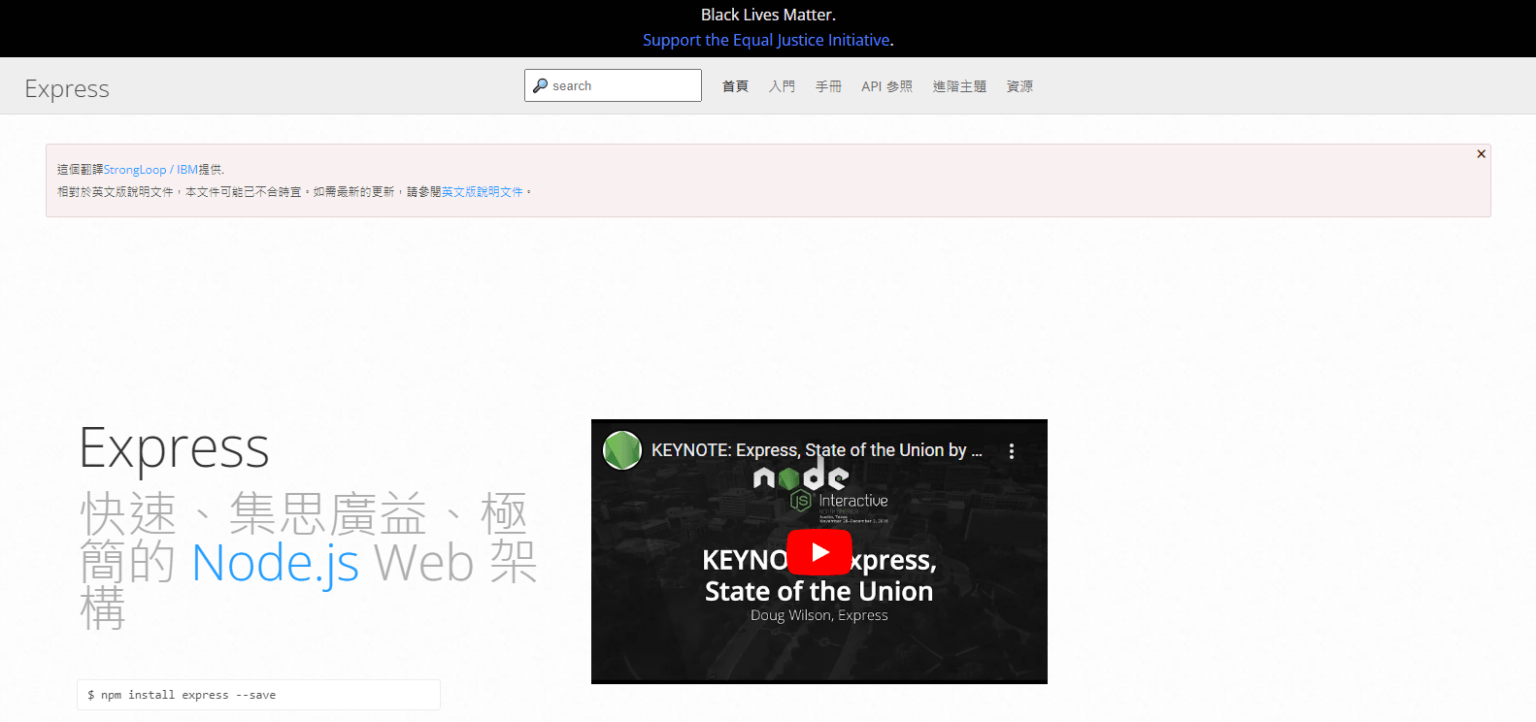Image resolution: width=1536 pixels, height=722 pixels.
Task: Open the StrongLoop link in the notice
Action: 136,169
